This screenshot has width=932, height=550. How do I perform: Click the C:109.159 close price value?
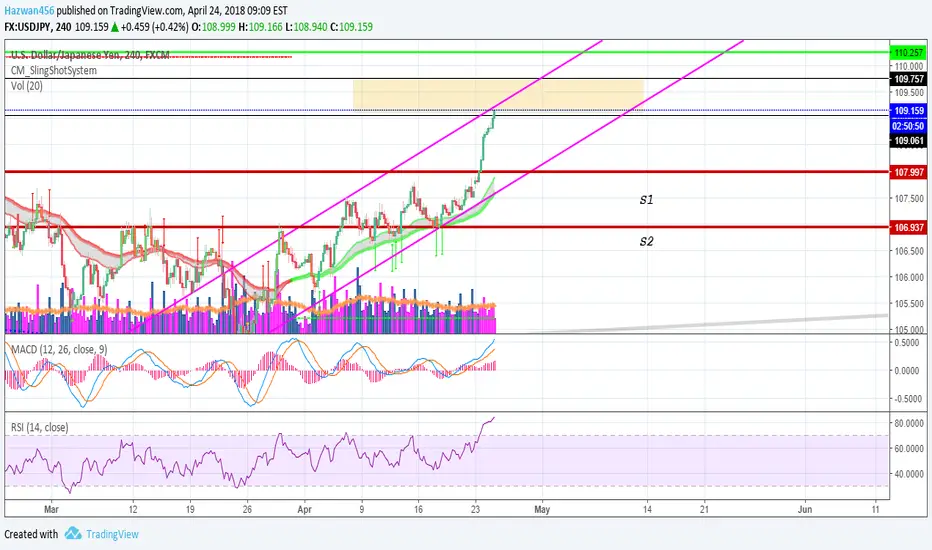[x=351, y=27]
